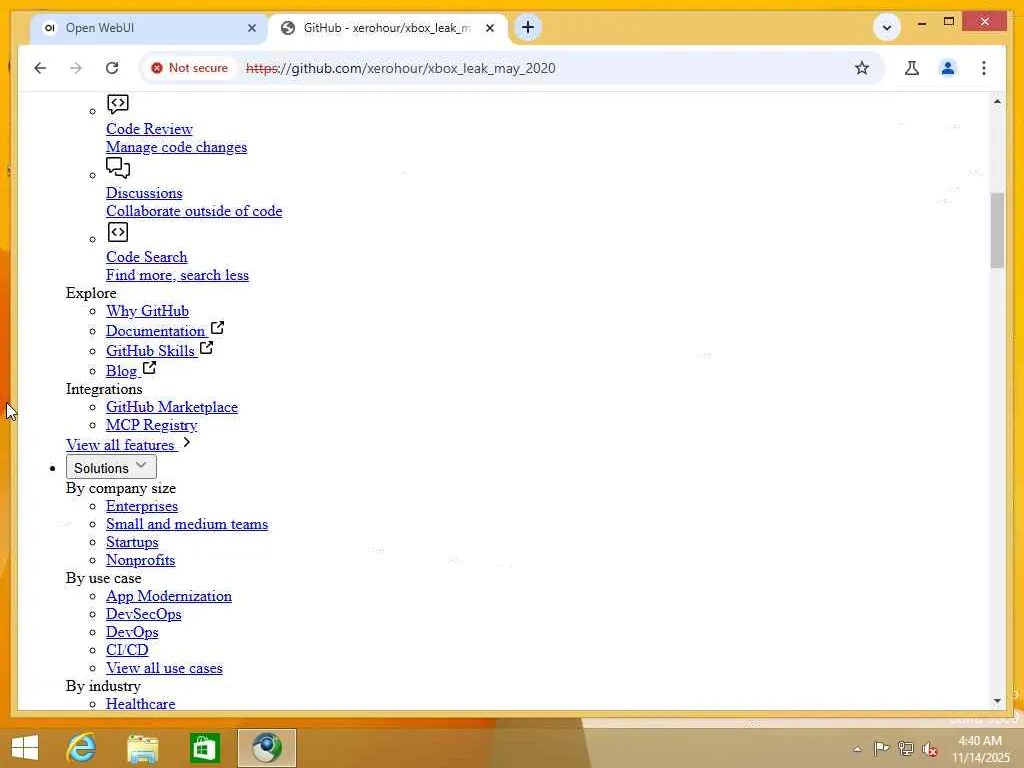This screenshot has width=1024, height=768.
Task: Open the Chrome profile avatar icon
Action: tap(948, 68)
